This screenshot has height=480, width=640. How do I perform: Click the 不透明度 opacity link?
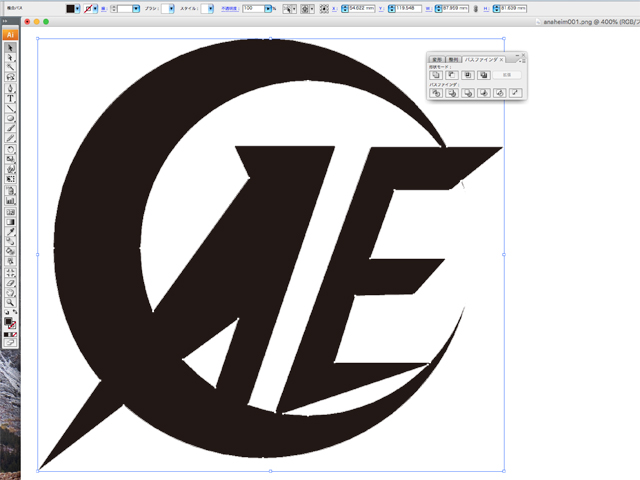tap(230, 9)
